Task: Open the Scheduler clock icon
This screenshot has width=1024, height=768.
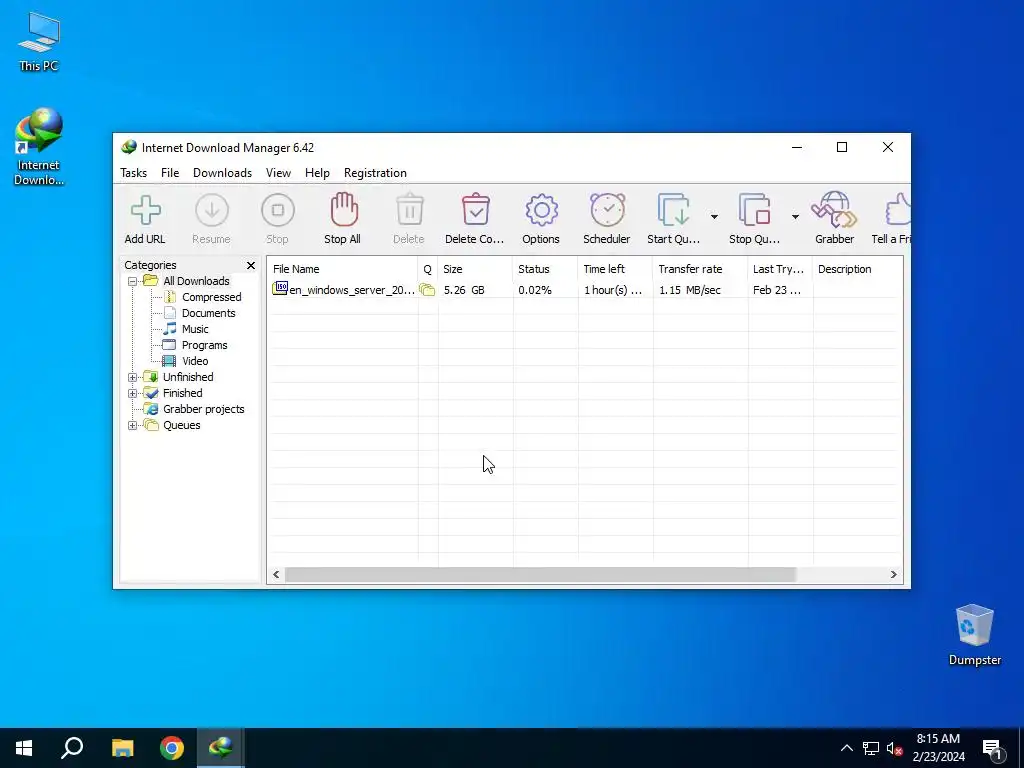Action: pos(607,210)
